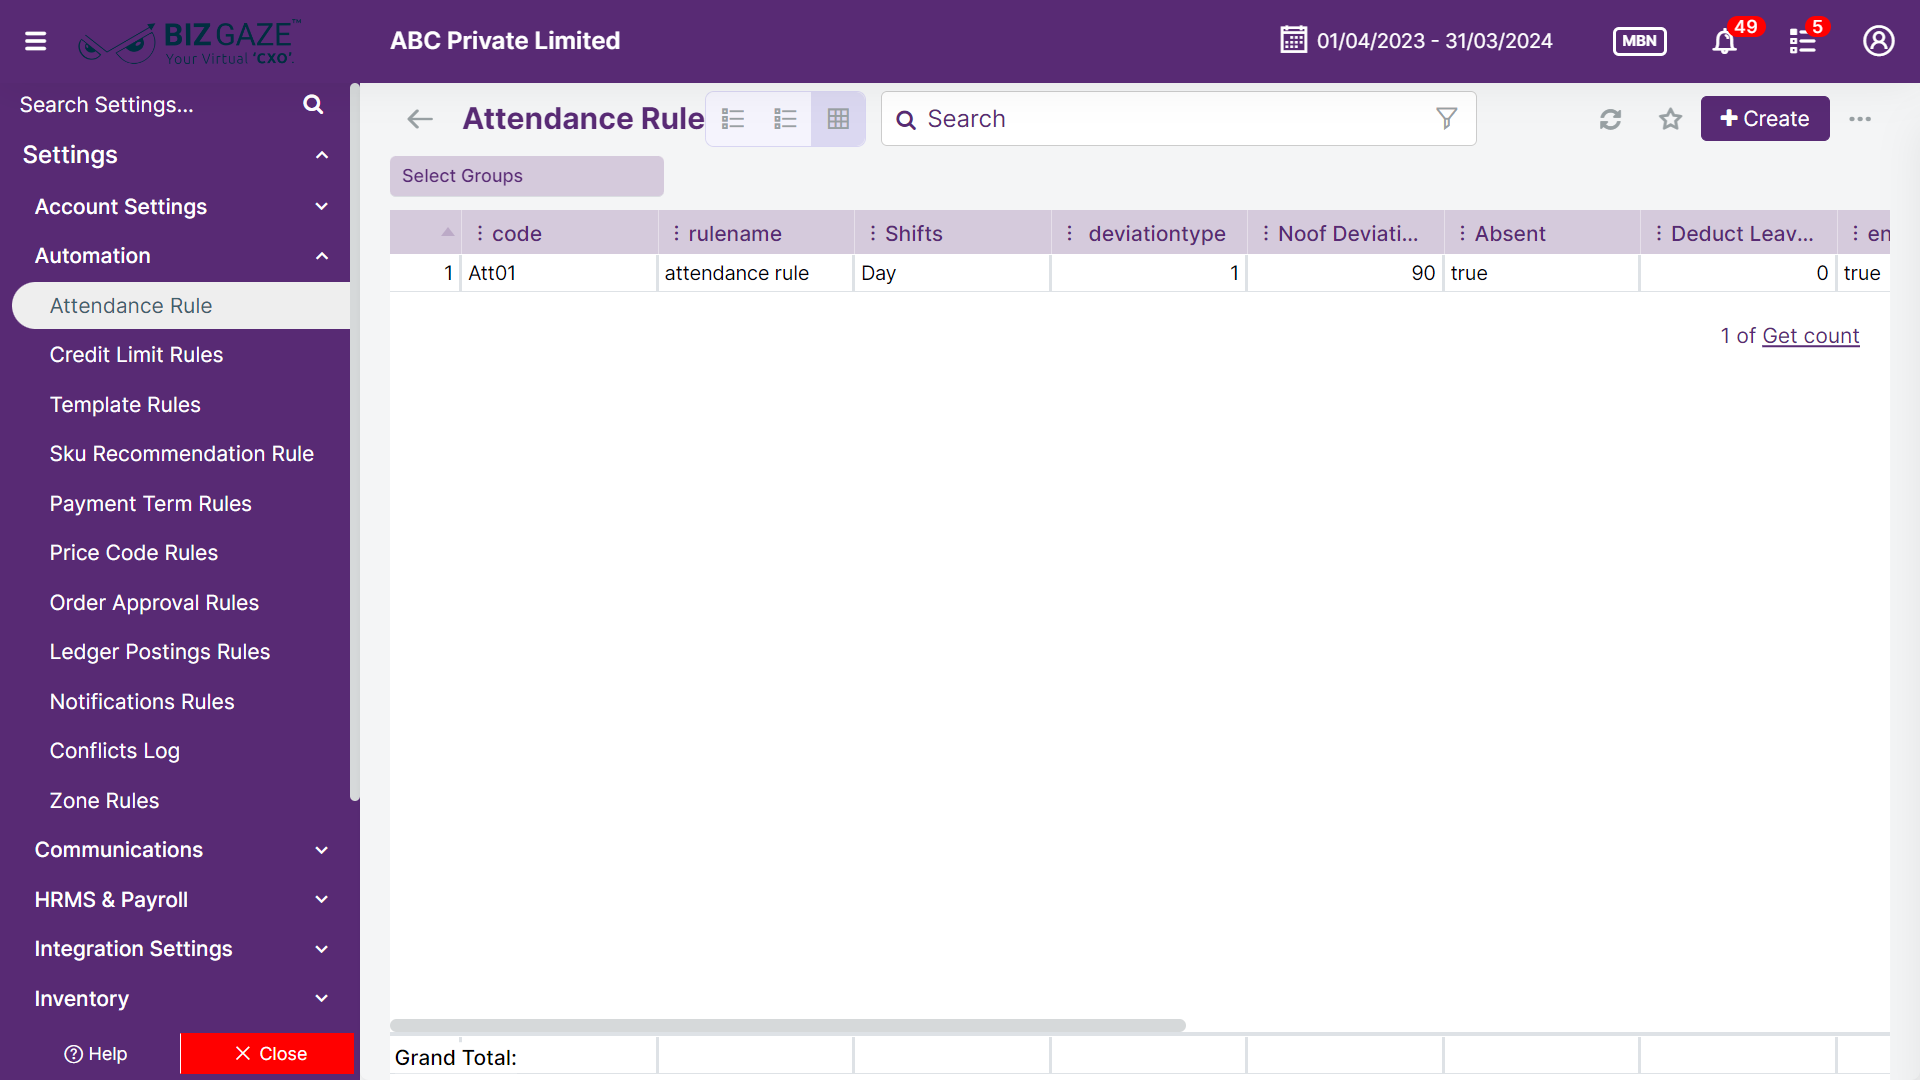This screenshot has width=1920, height=1080.
Task: Open Credit Limit Rules
Action: pyautogui.click(x=136, y=355)
